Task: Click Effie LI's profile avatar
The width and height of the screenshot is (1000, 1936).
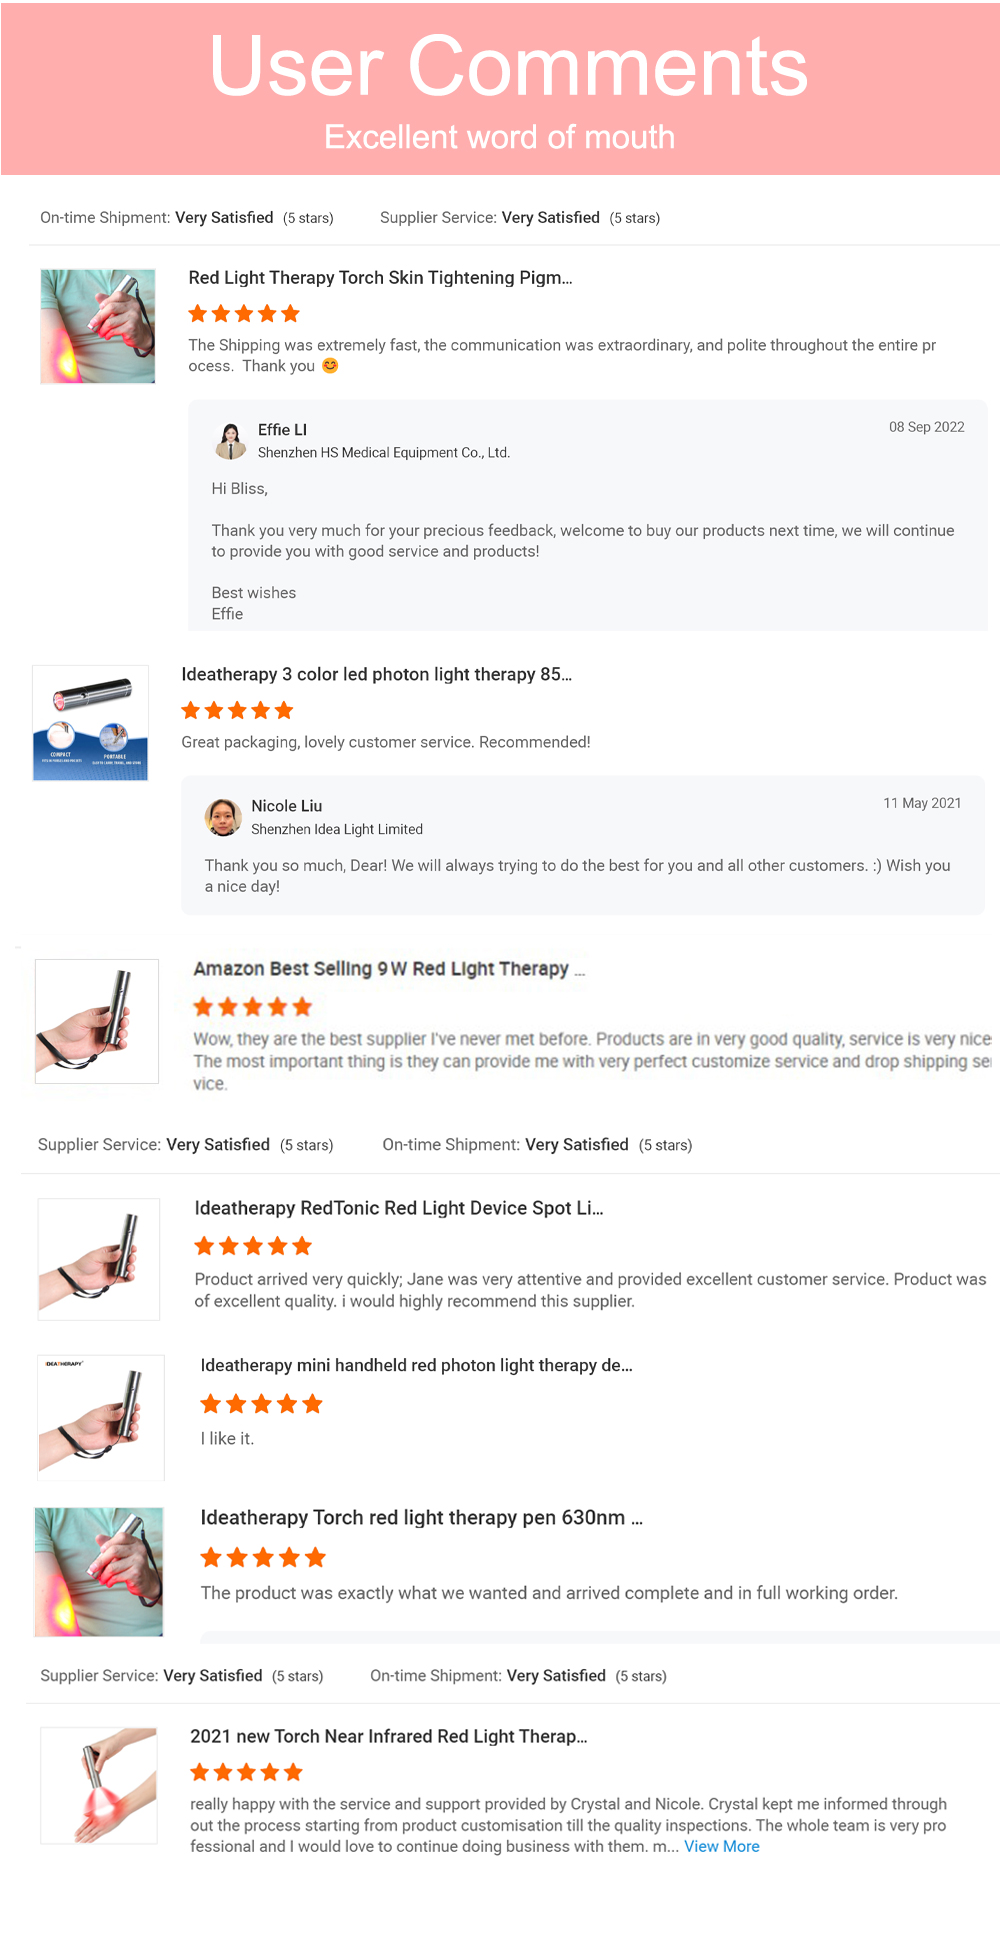Action: pos(231,440)
